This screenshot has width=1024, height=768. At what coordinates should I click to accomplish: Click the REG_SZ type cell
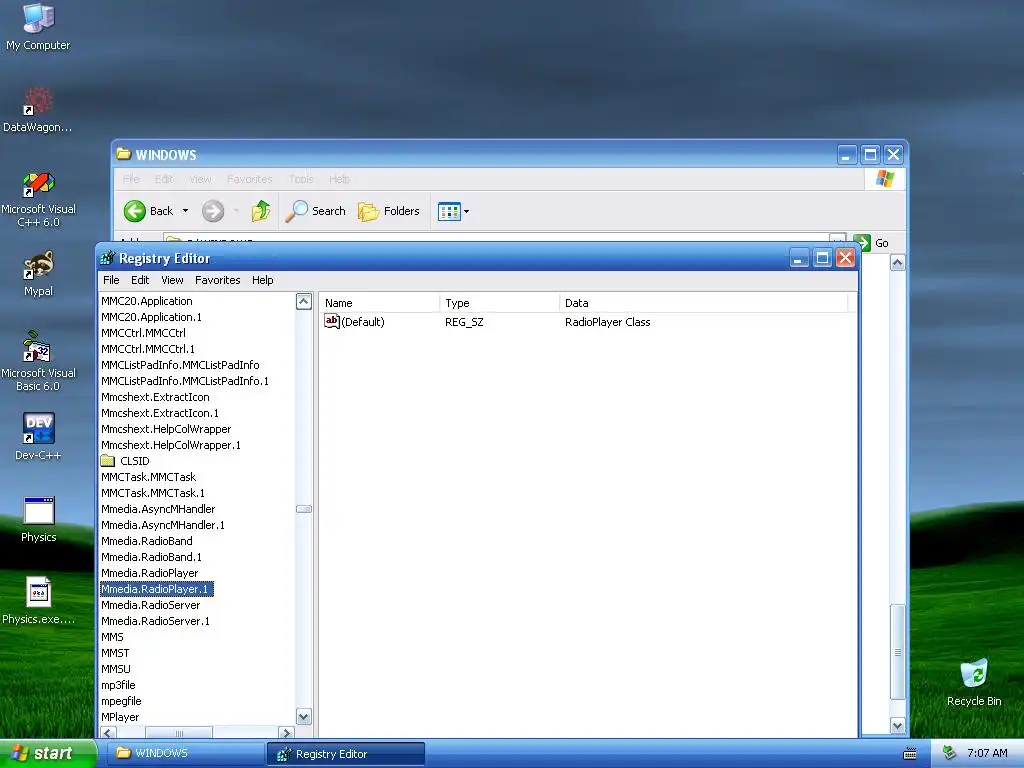coord(464,322)
